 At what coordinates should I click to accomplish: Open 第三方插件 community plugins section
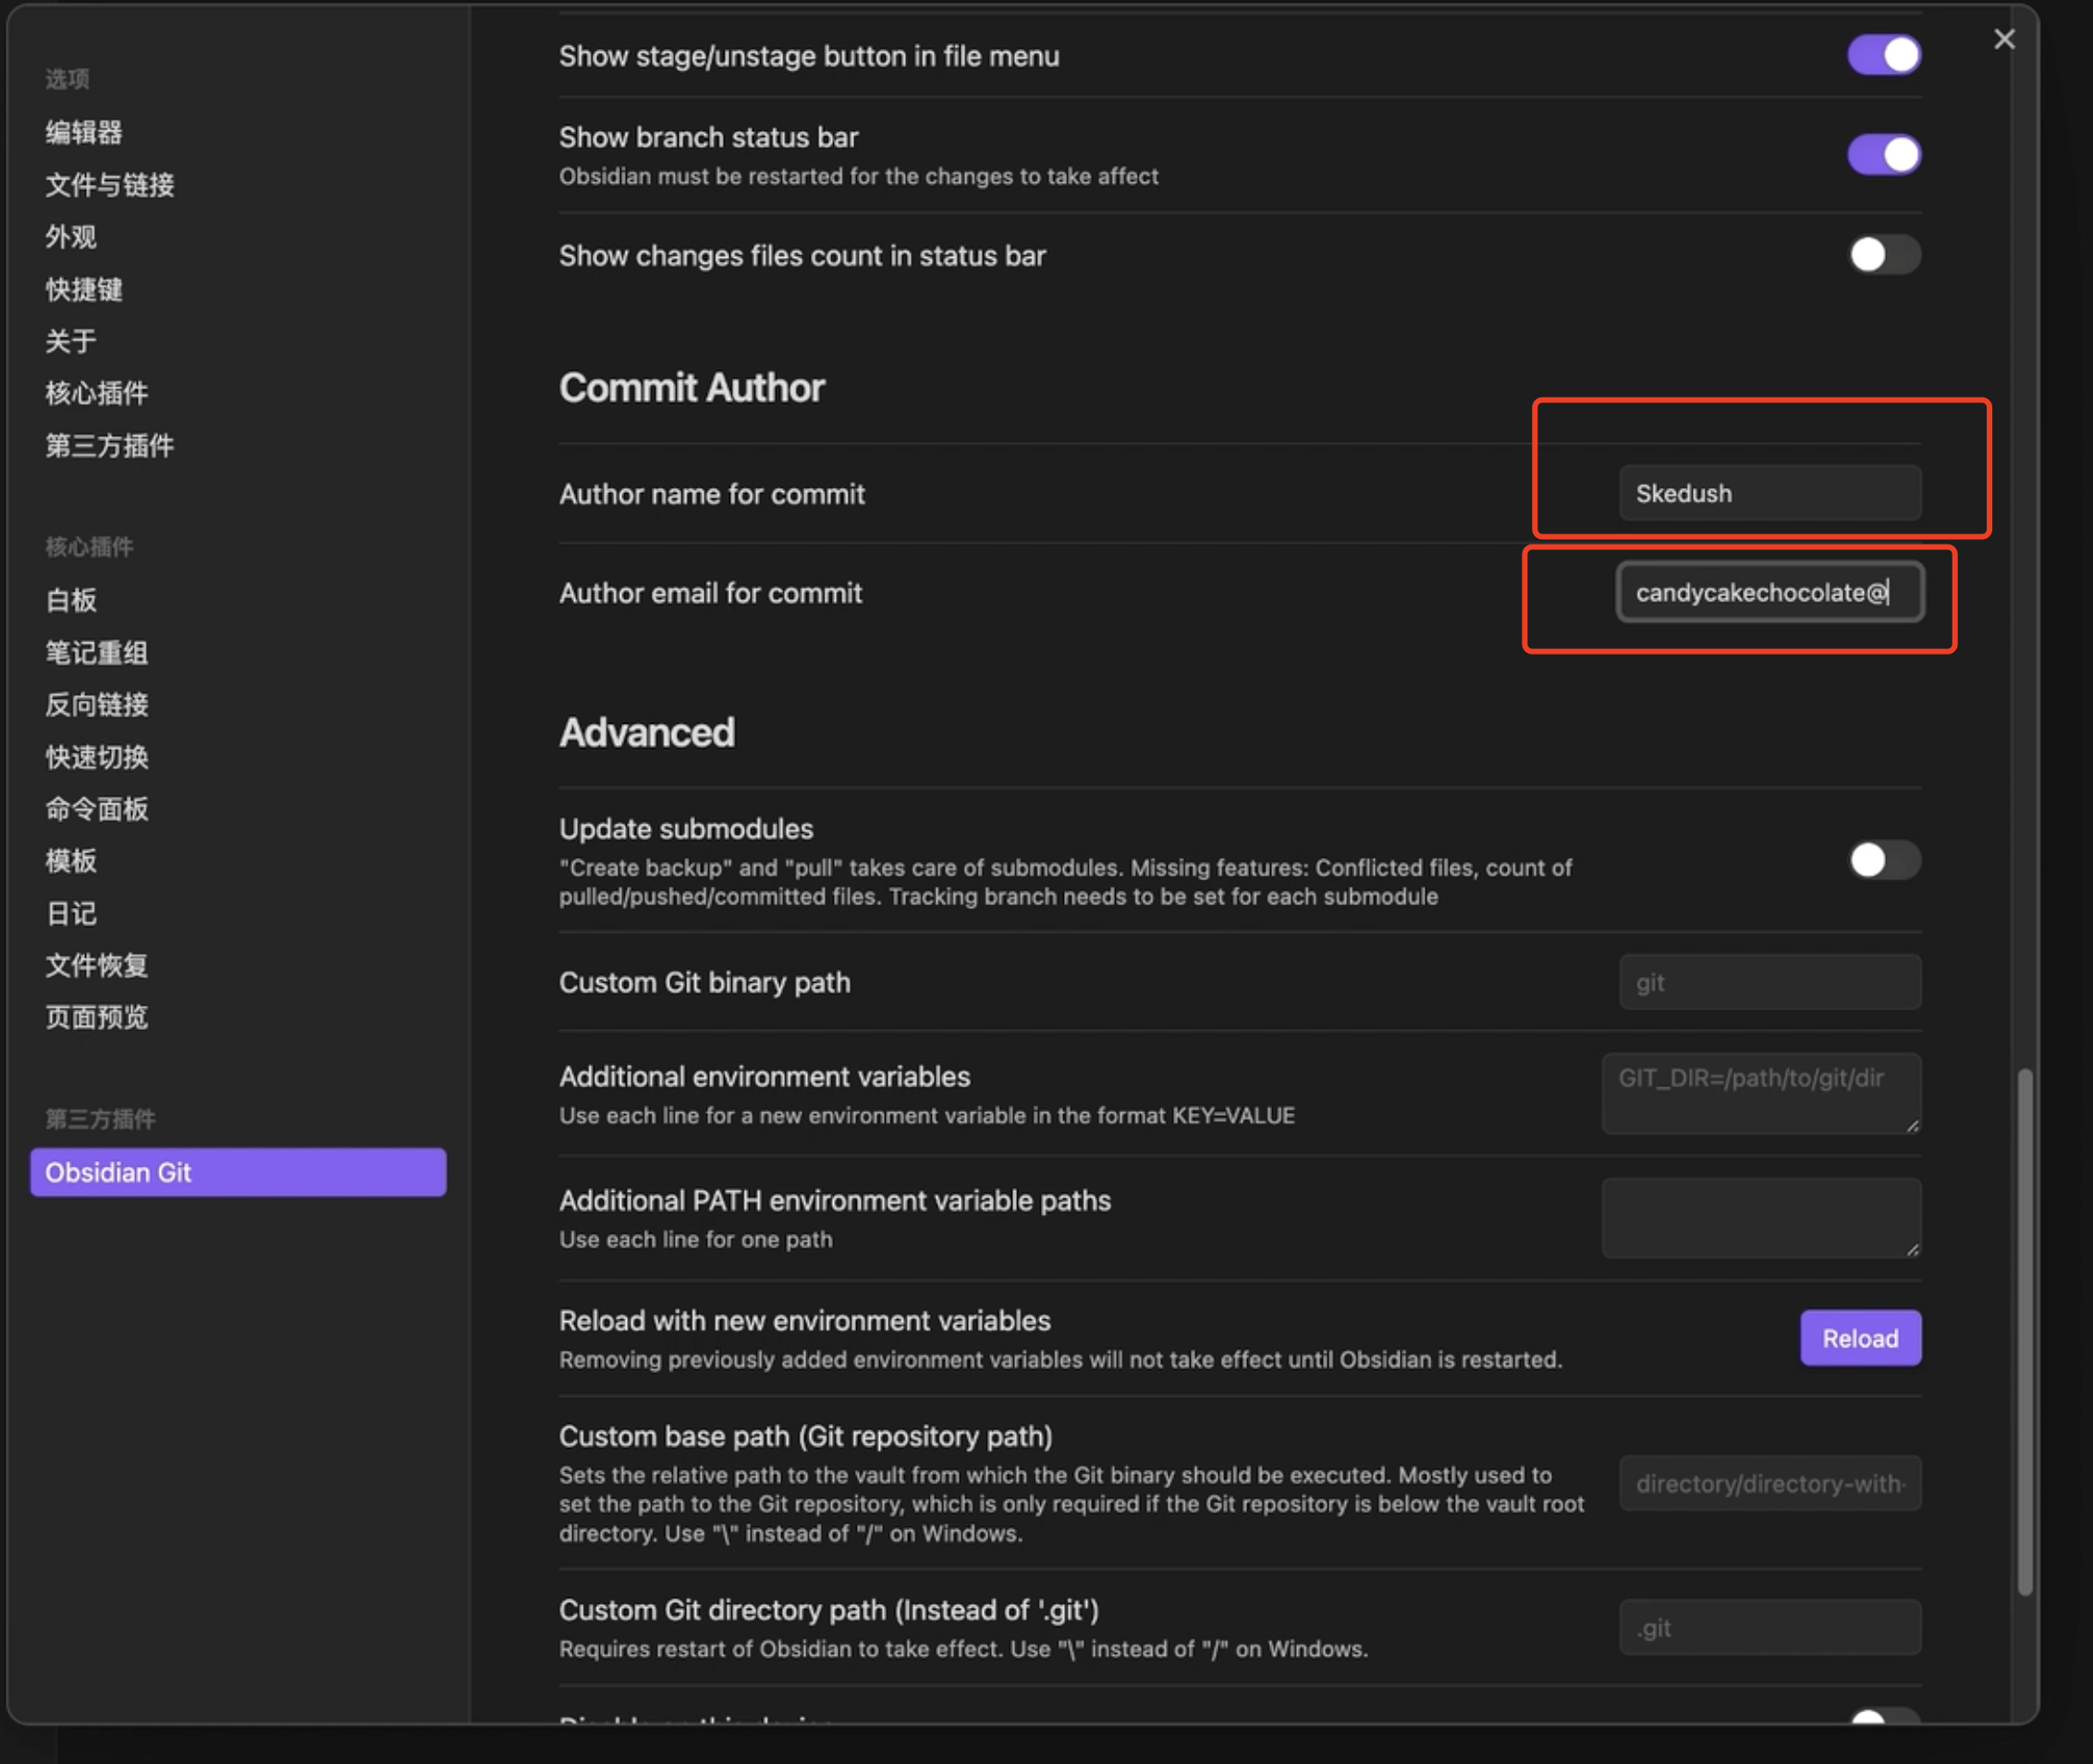110,445
